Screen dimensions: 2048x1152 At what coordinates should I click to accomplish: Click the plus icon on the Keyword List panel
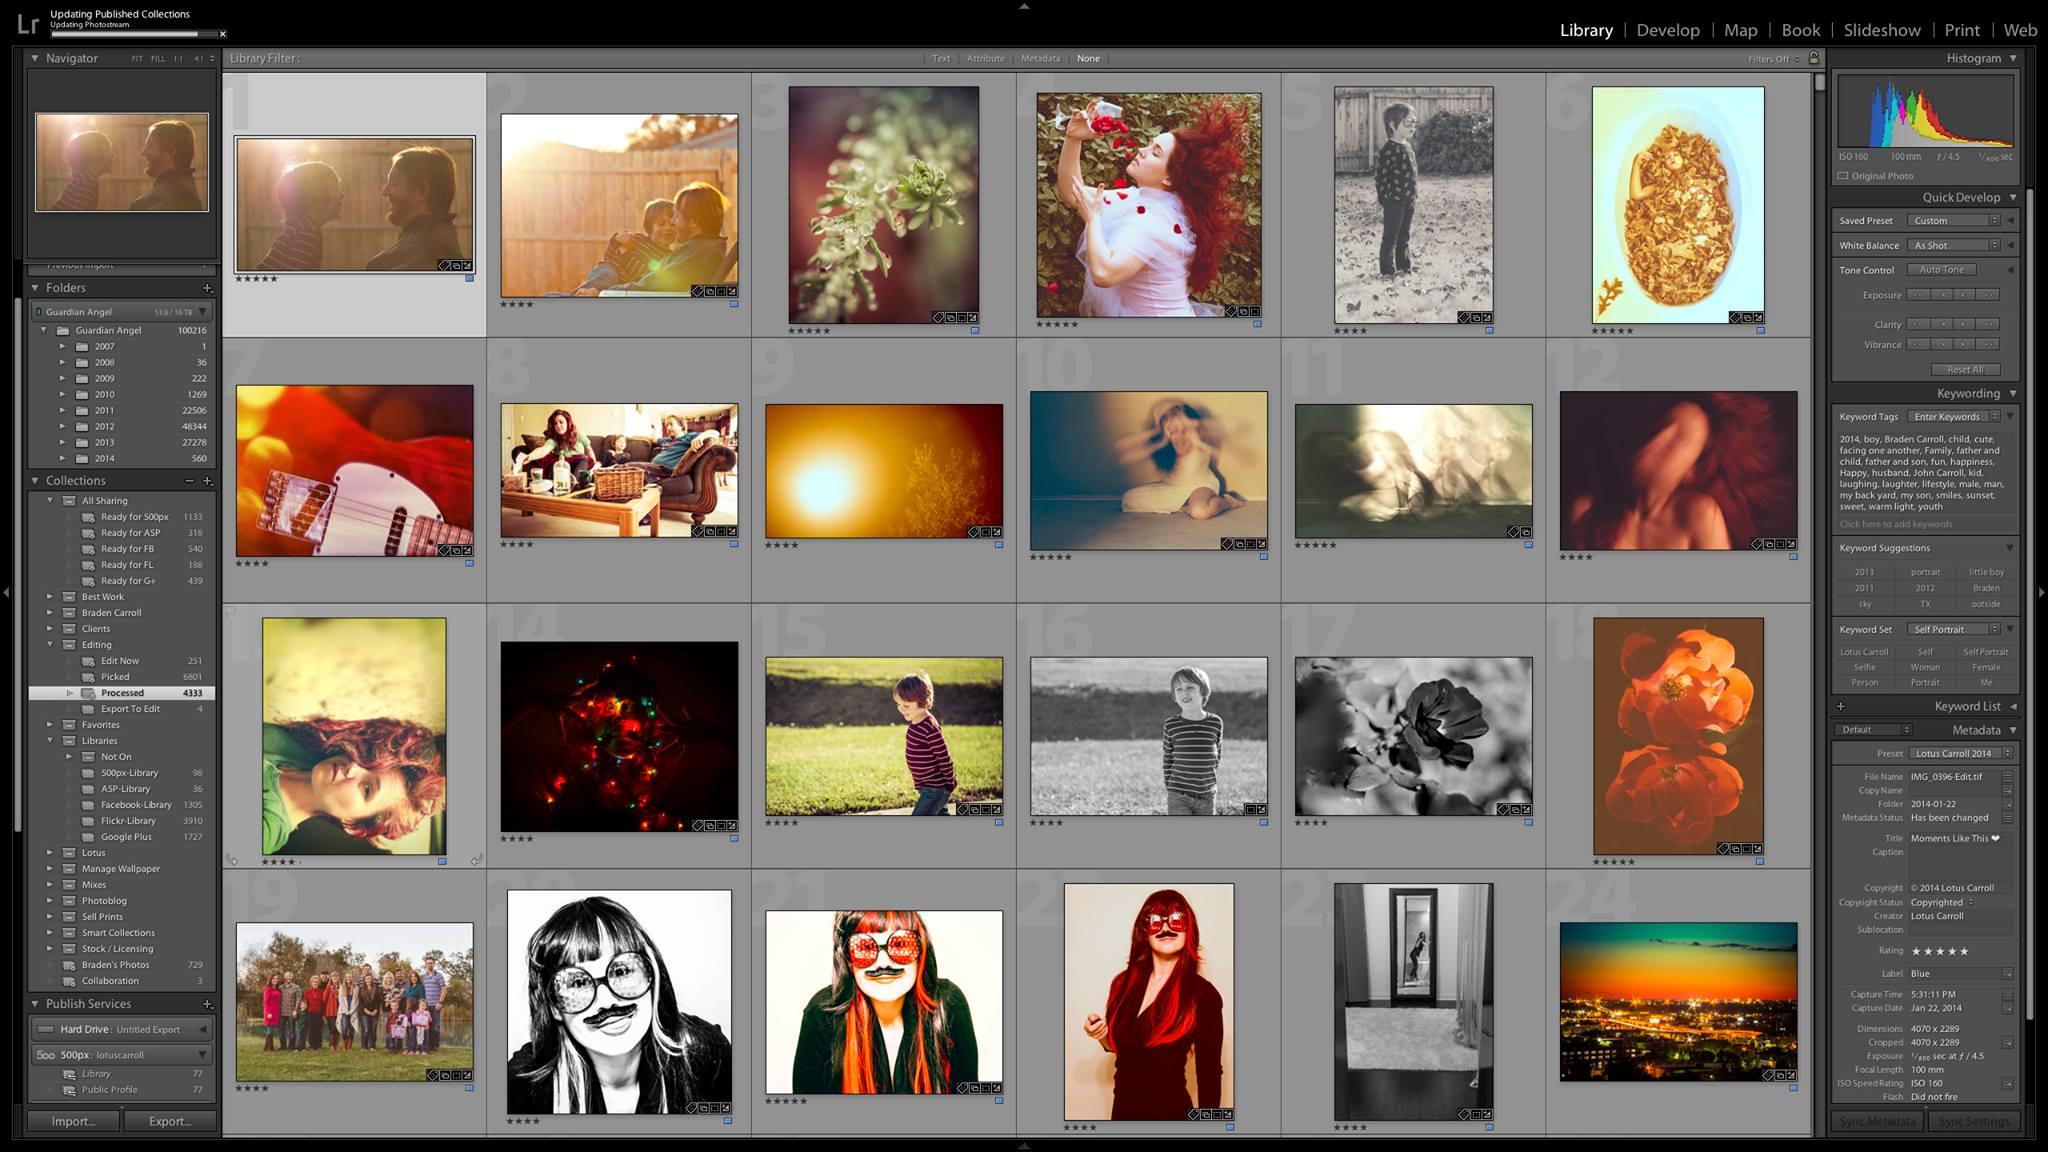(x=1841, y=706)
